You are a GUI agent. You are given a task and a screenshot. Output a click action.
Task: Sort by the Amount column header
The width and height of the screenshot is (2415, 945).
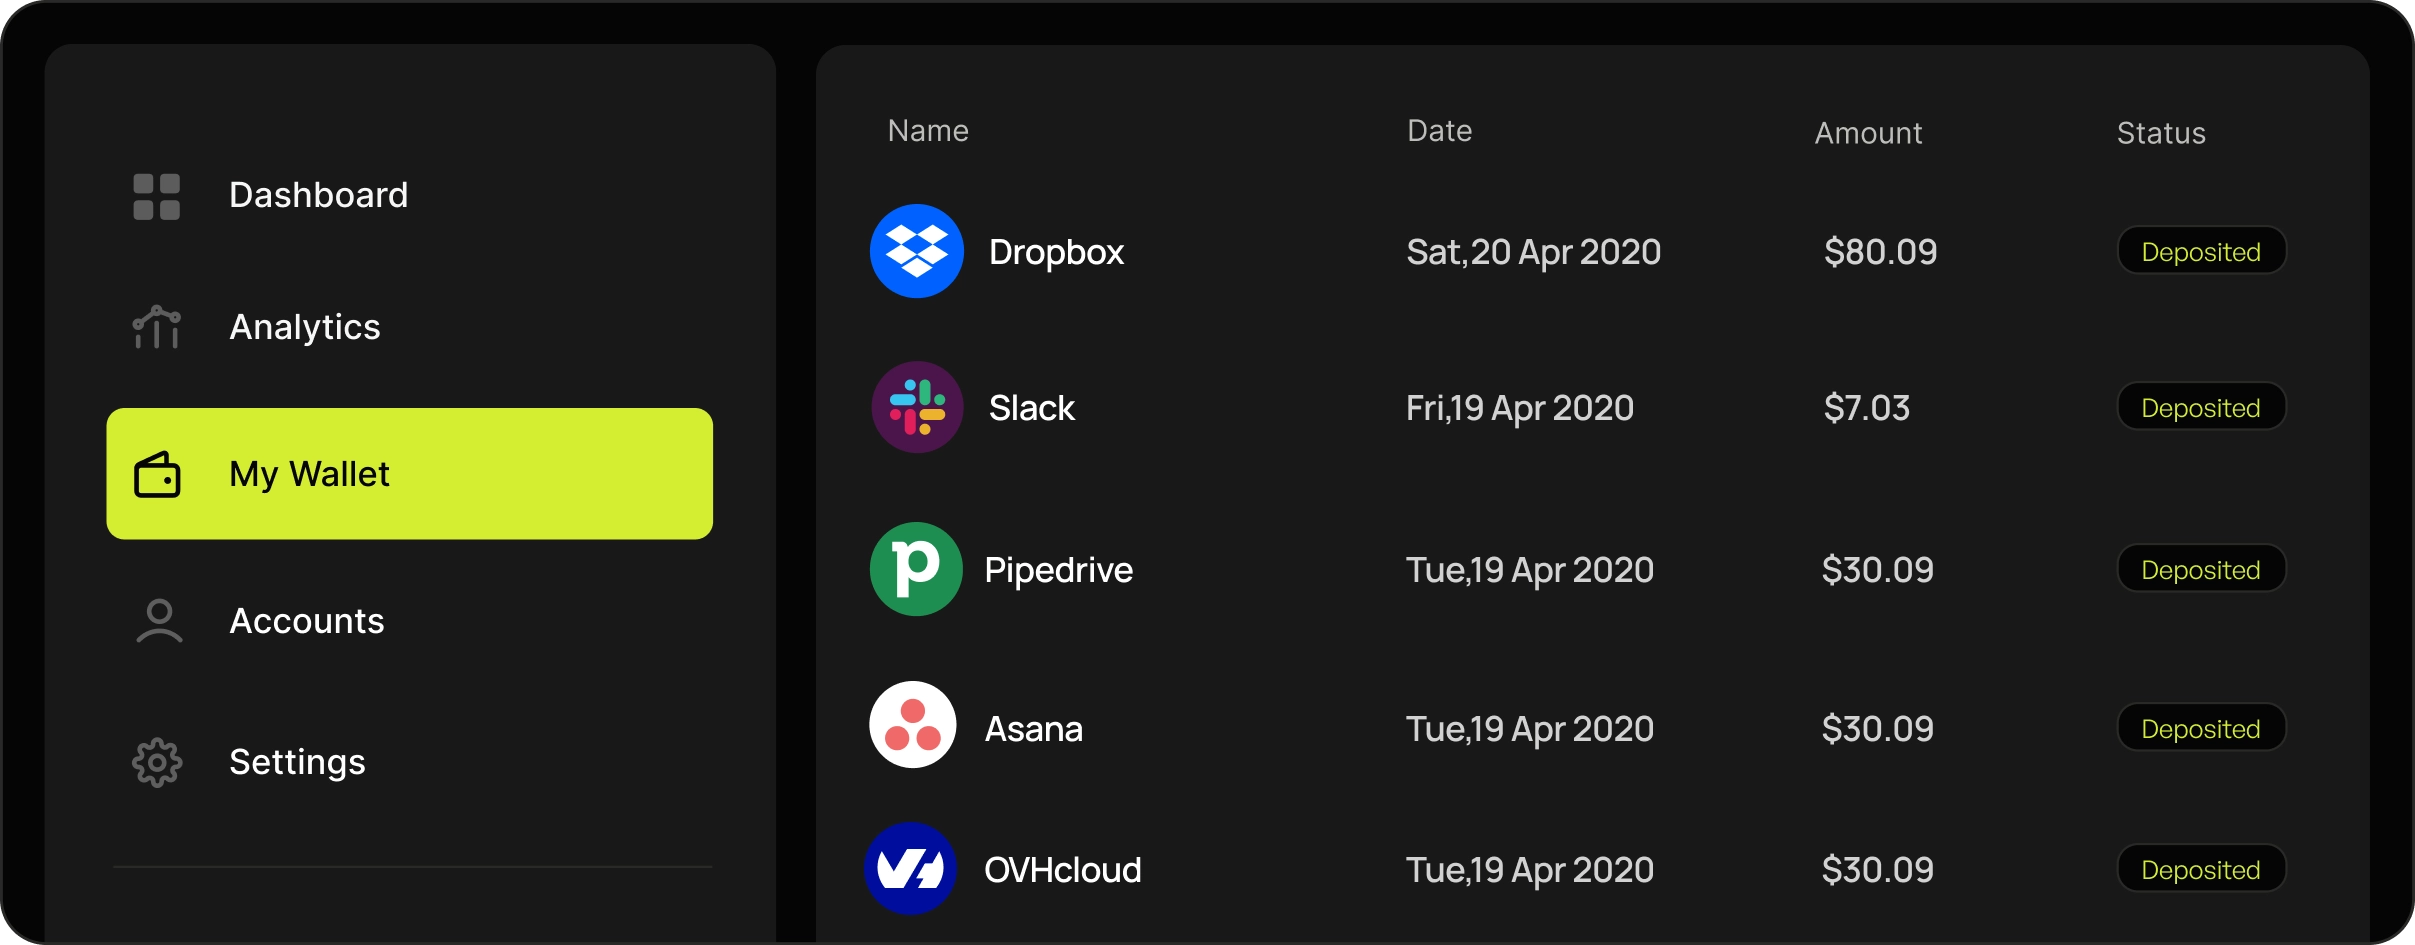coord(1867,133)
